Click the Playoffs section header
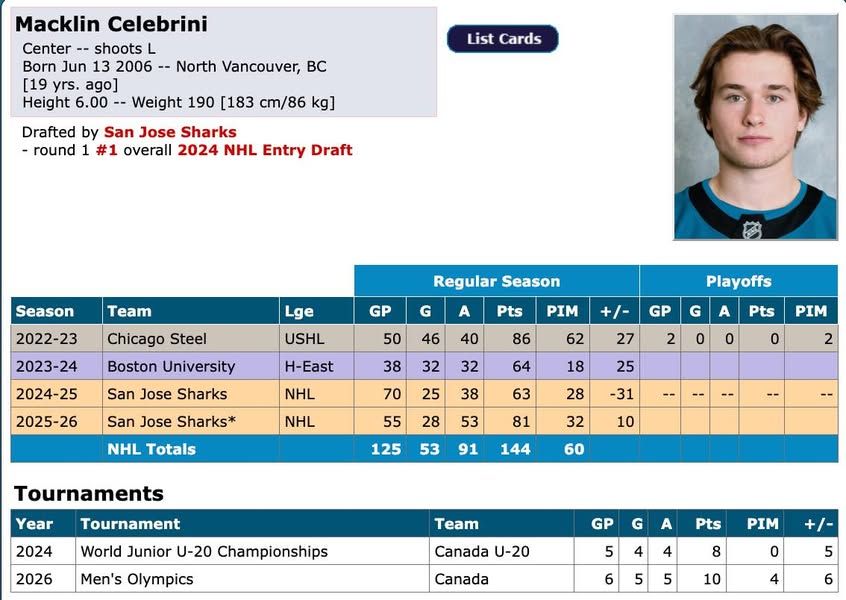The height and width of the screenshot is (600, 846). [739, 281]
